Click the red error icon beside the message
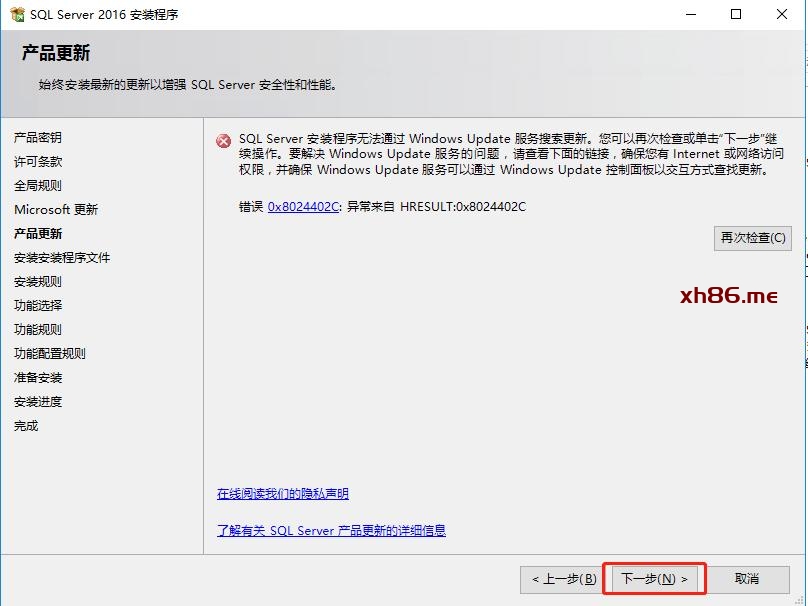This screenshot has width=808, height=606. coord(224,141)
